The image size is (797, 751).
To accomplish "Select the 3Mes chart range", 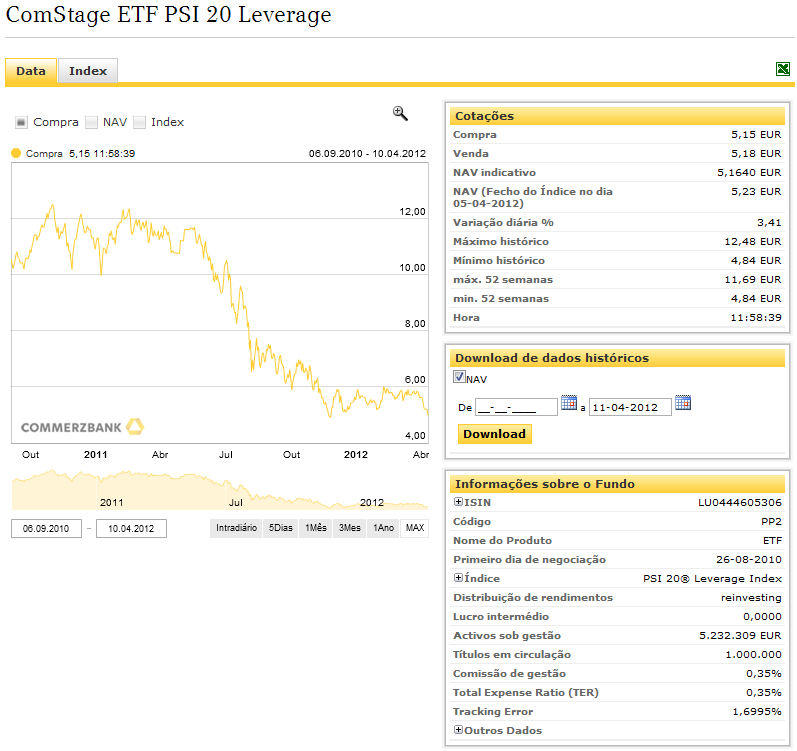I will [350, 528].
